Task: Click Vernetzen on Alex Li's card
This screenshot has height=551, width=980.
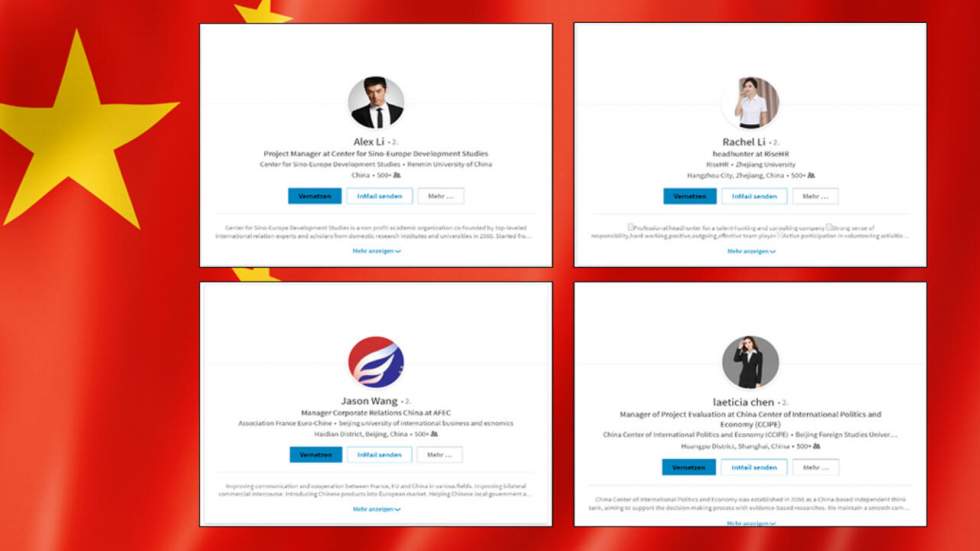Action: coord(314,196)
